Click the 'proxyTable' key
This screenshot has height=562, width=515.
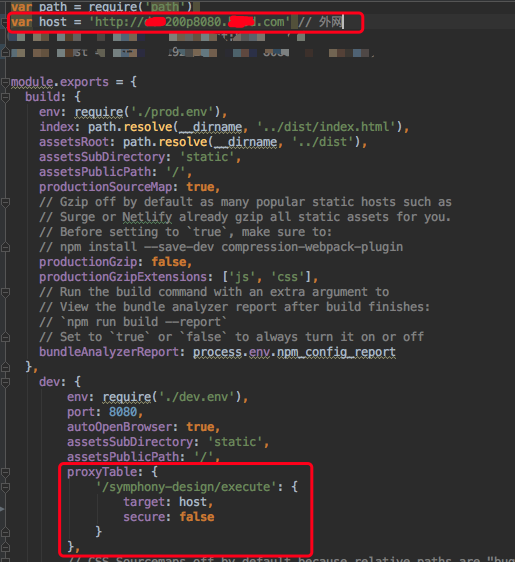point(102,472)
